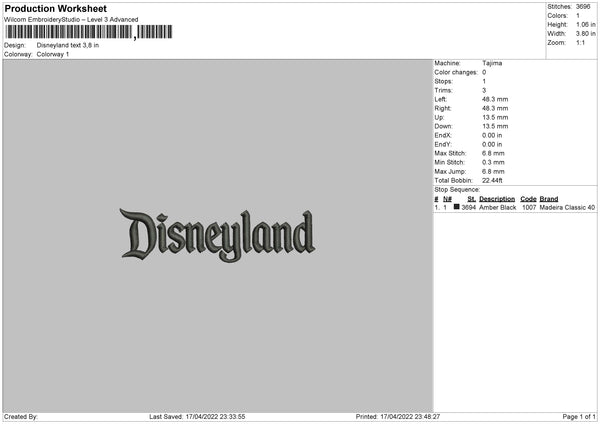Image resolution: width=600 pixels, height=424 pixels.
Task: Click the Created By label
Action: (21, 416)
